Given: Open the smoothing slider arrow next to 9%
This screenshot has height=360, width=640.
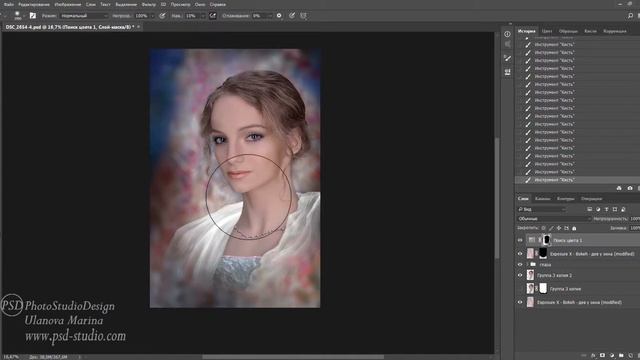Looking at the screenshot, I should point(270,16).
